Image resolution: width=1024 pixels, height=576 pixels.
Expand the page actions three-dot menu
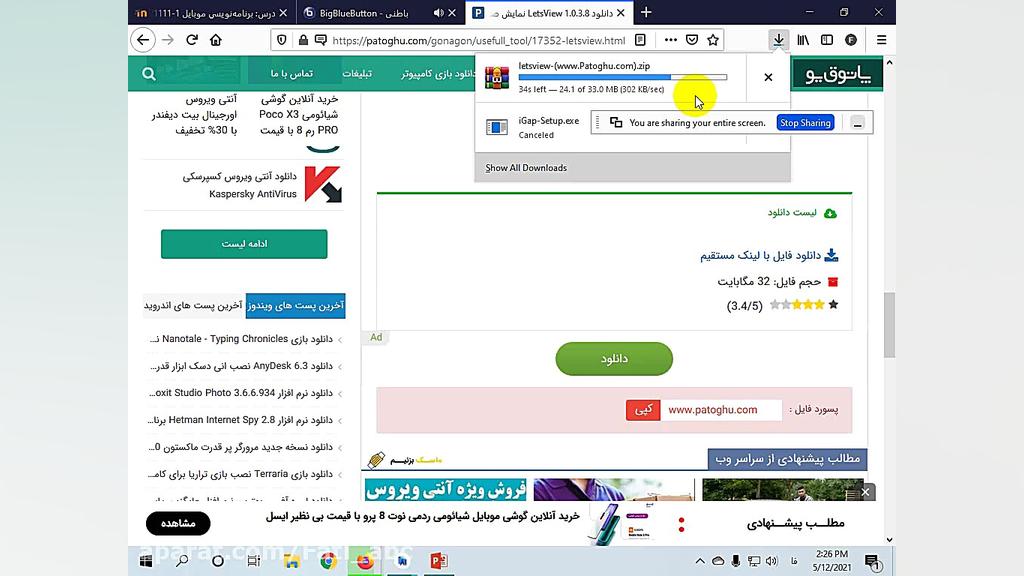670,40
